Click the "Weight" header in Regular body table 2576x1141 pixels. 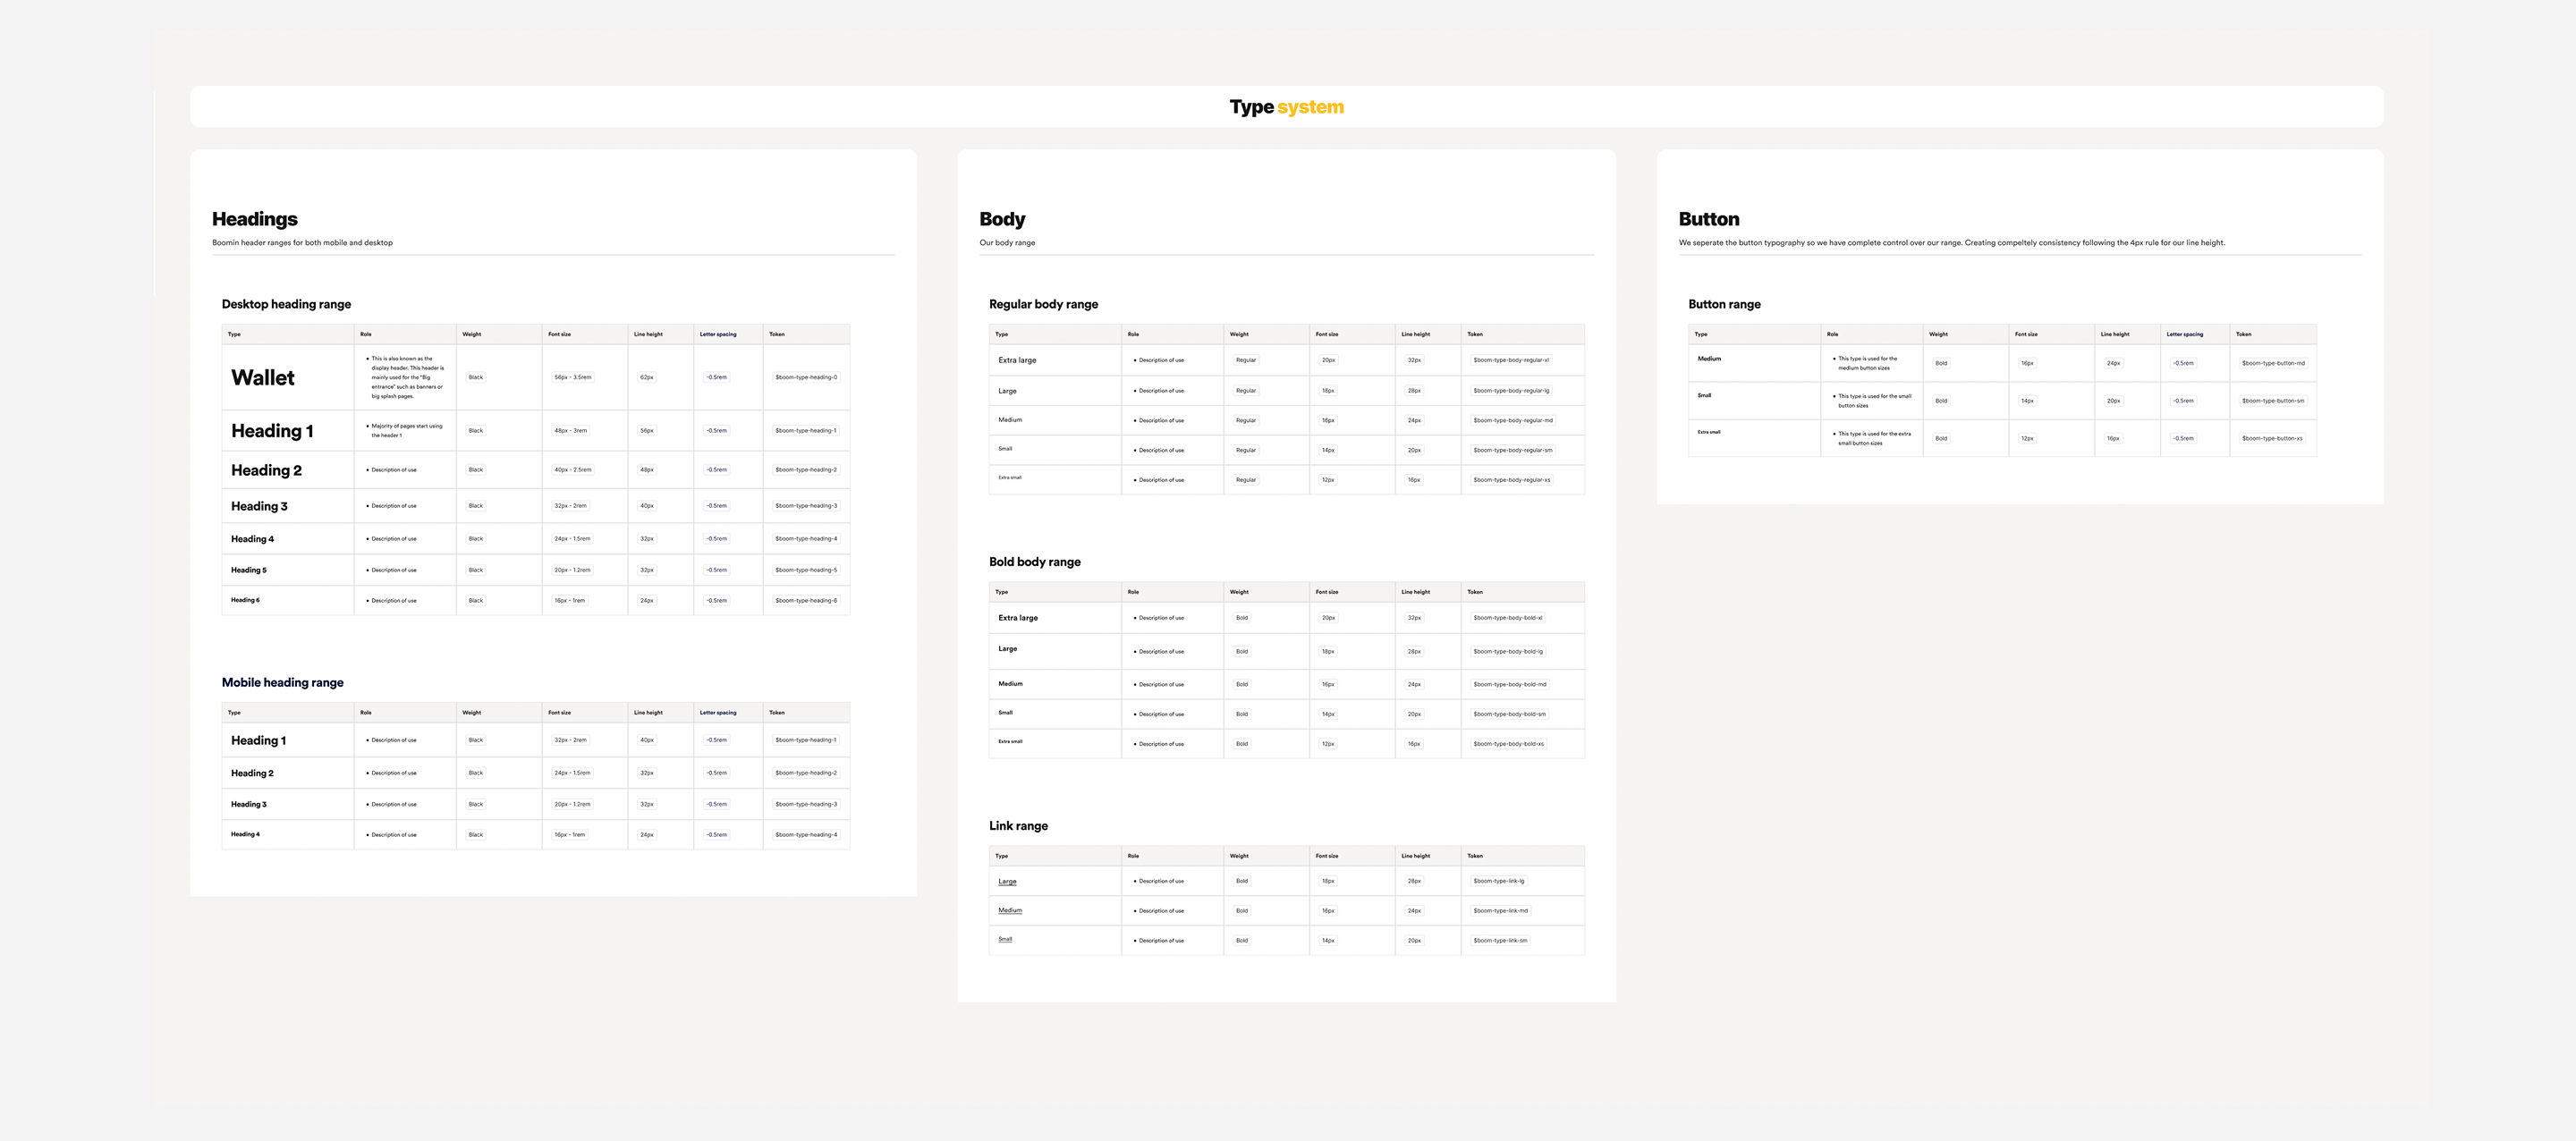coord(1239,334)
